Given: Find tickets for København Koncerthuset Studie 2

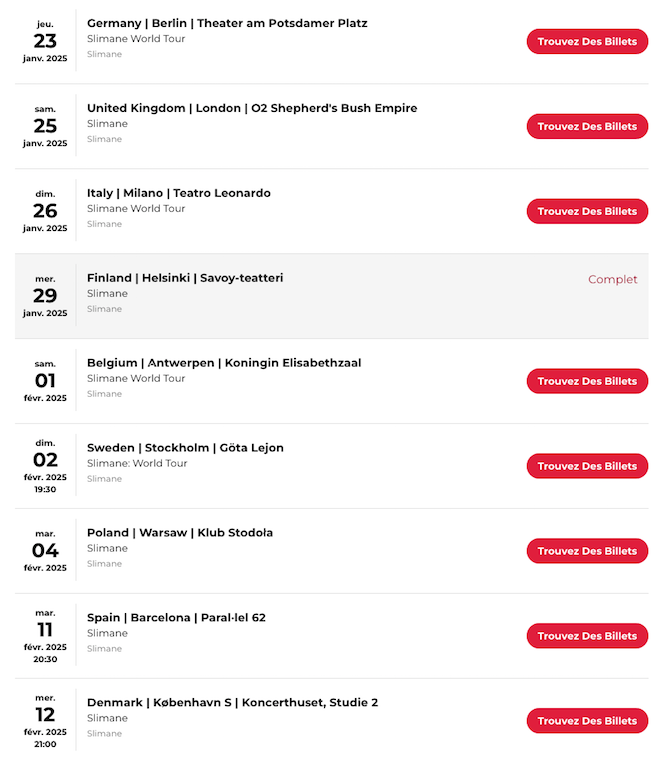Looking at the screenshot, I should pyautogui.click(x=587, y=721).
